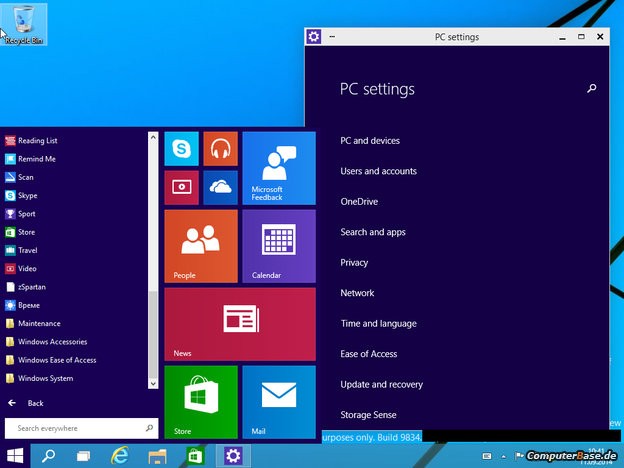The image size is (624, 468).
Task: Open the Skype tile
Action: tap(181, 149)
